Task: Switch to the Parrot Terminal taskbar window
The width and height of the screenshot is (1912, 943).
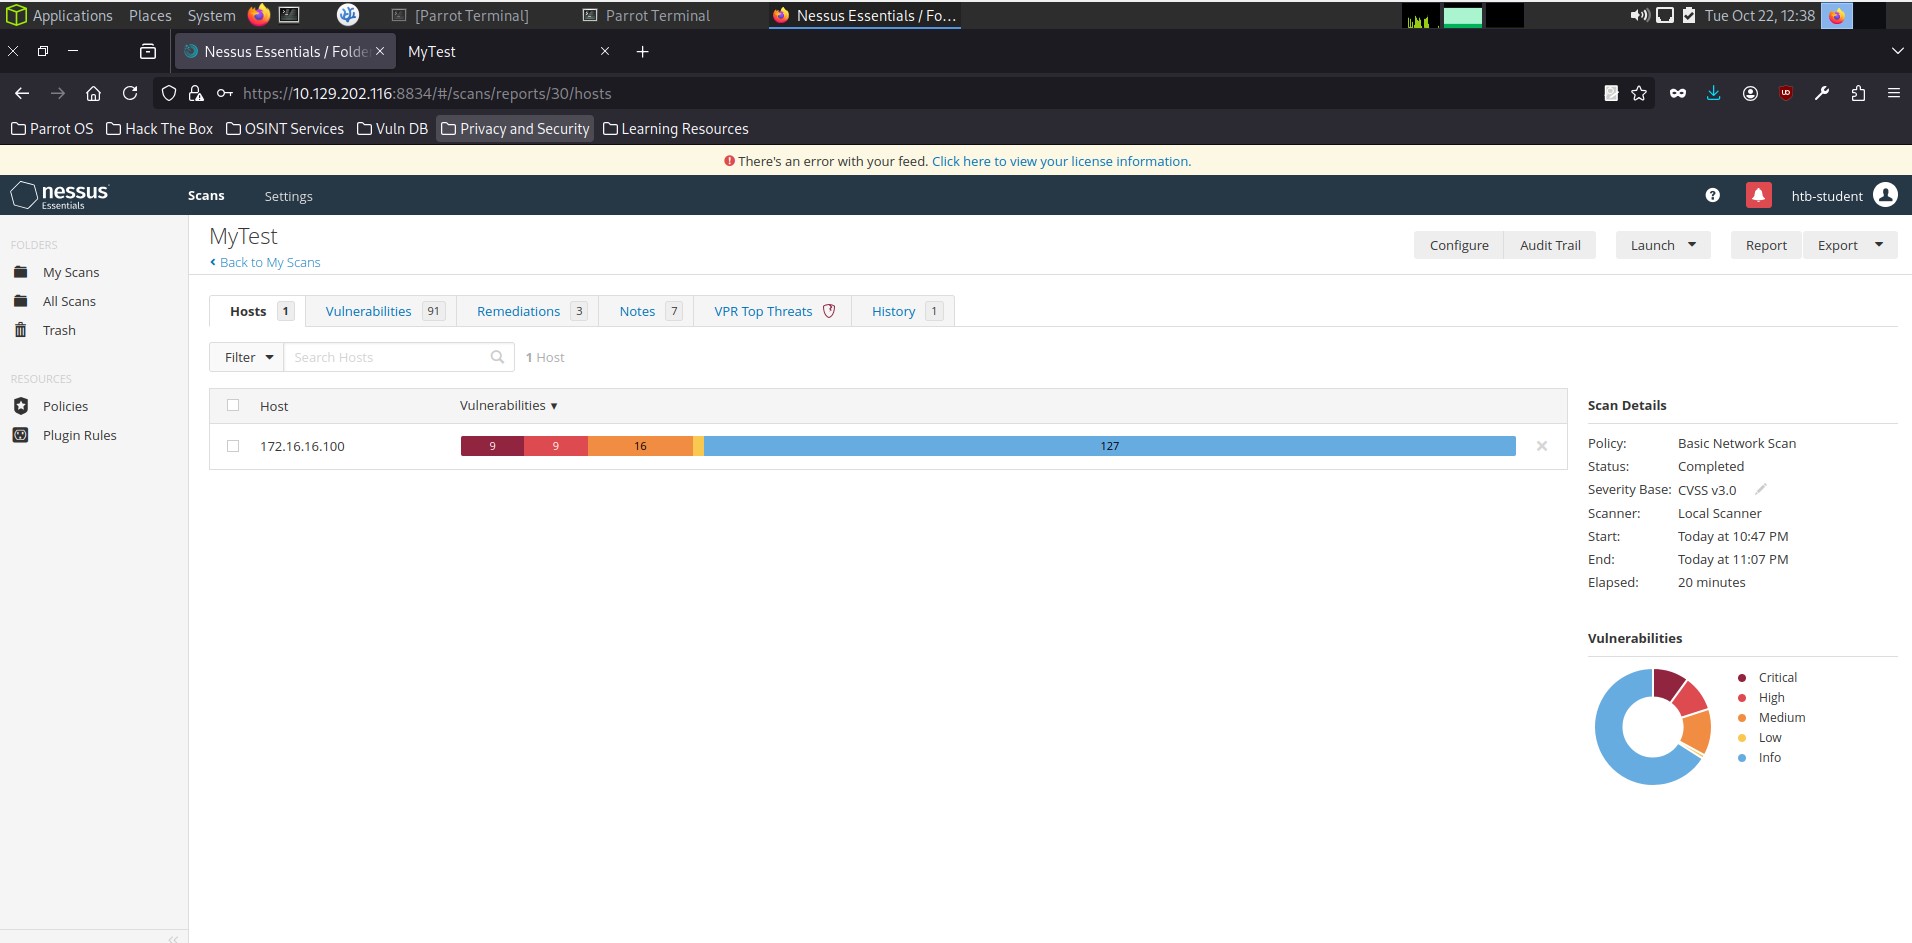Action: tap(646, 15)
